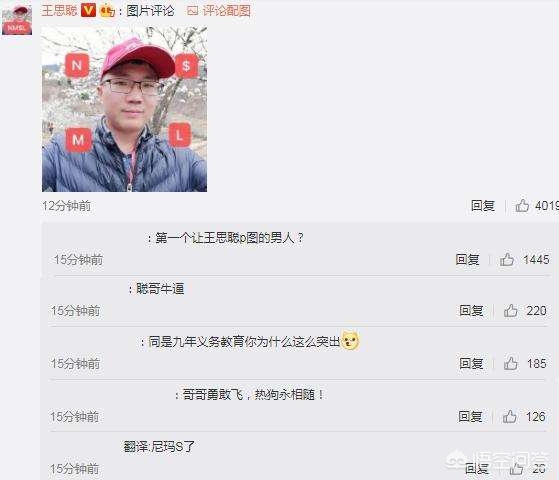
Task: Like the comment with 185 likes
Action: click(511, 363)
